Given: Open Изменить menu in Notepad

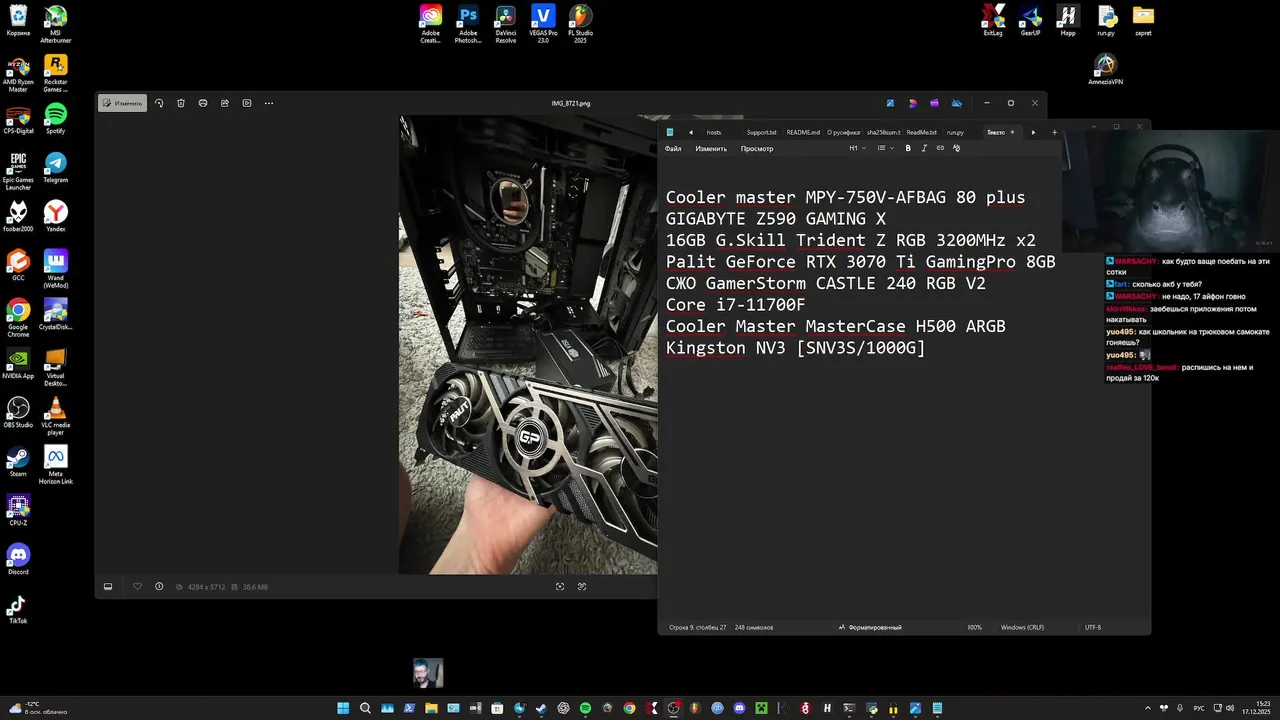Looking at the screenshot, I should 711,149.
